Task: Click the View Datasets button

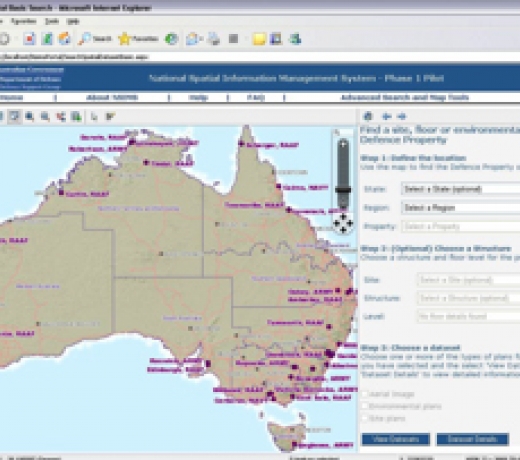Action: (396, 439)
